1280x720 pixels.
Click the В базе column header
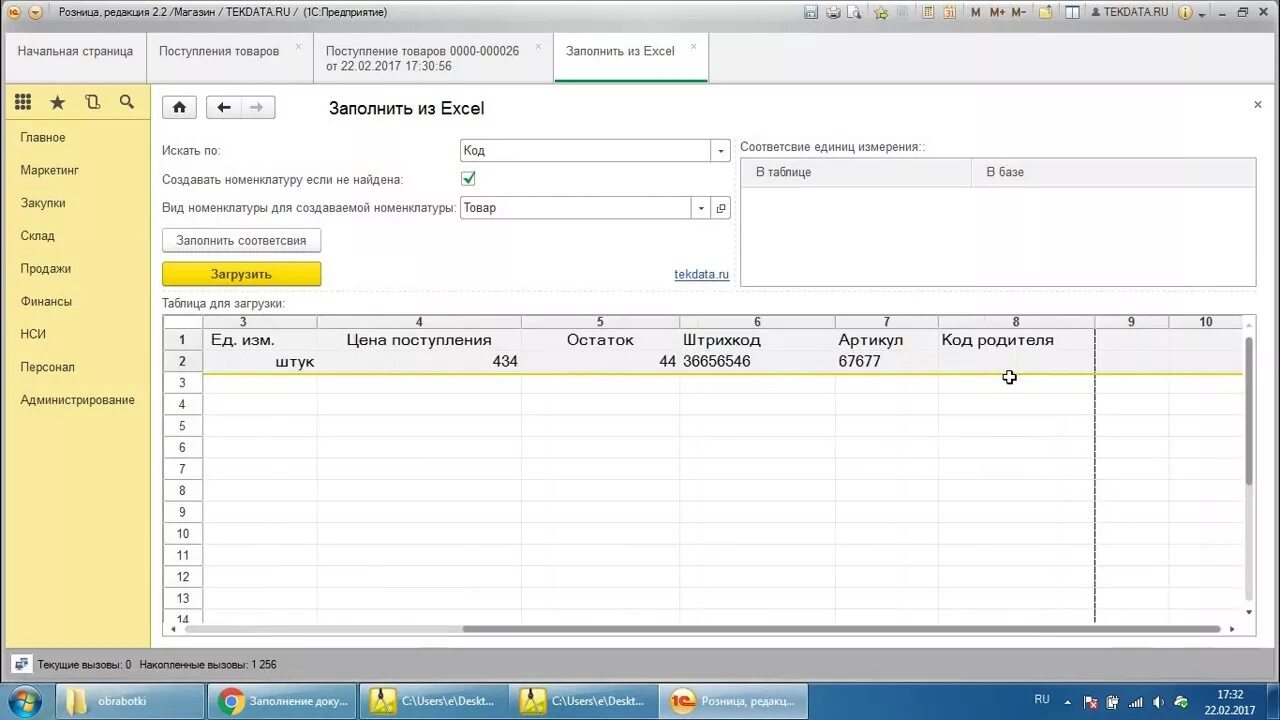pos(1113,172)
